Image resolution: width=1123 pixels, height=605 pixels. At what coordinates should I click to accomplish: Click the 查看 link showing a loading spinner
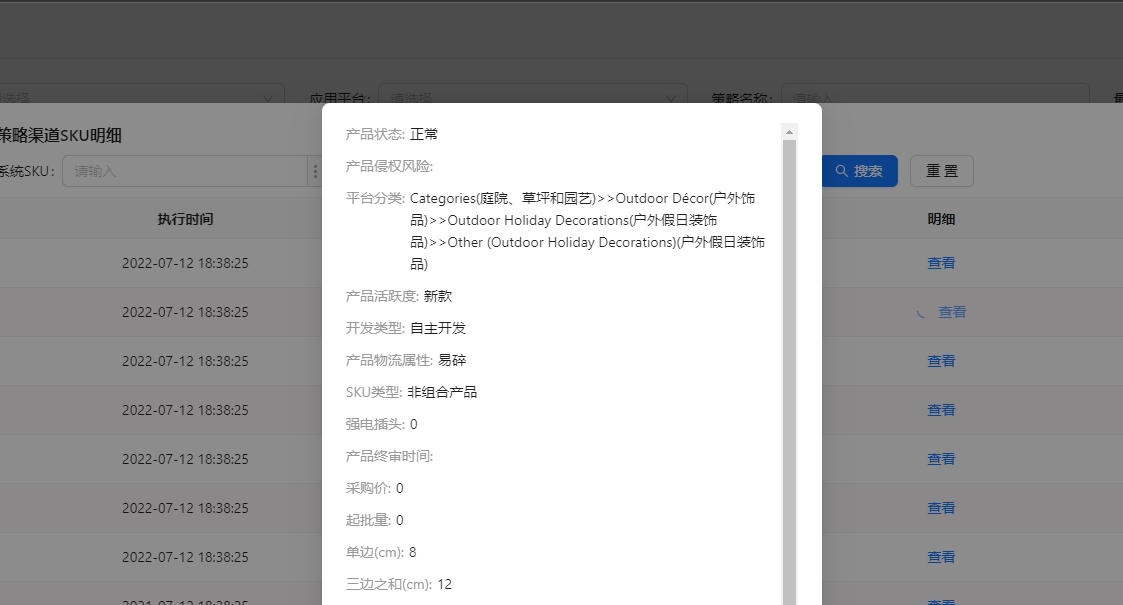pos(952,312)
